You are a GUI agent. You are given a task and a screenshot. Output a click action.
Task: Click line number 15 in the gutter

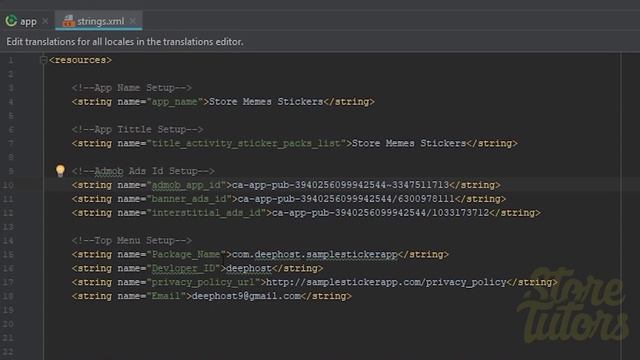point(9,254)
